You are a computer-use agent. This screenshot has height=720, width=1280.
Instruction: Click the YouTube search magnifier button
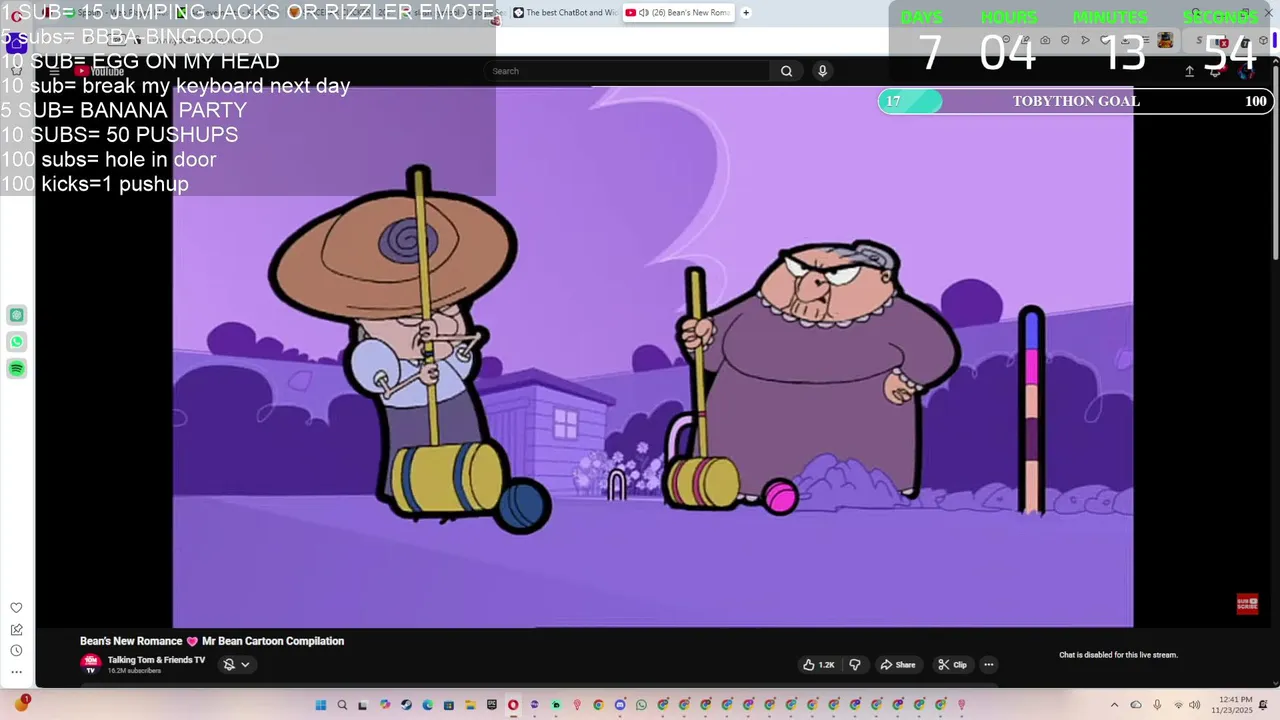click(x=786, y=71)
